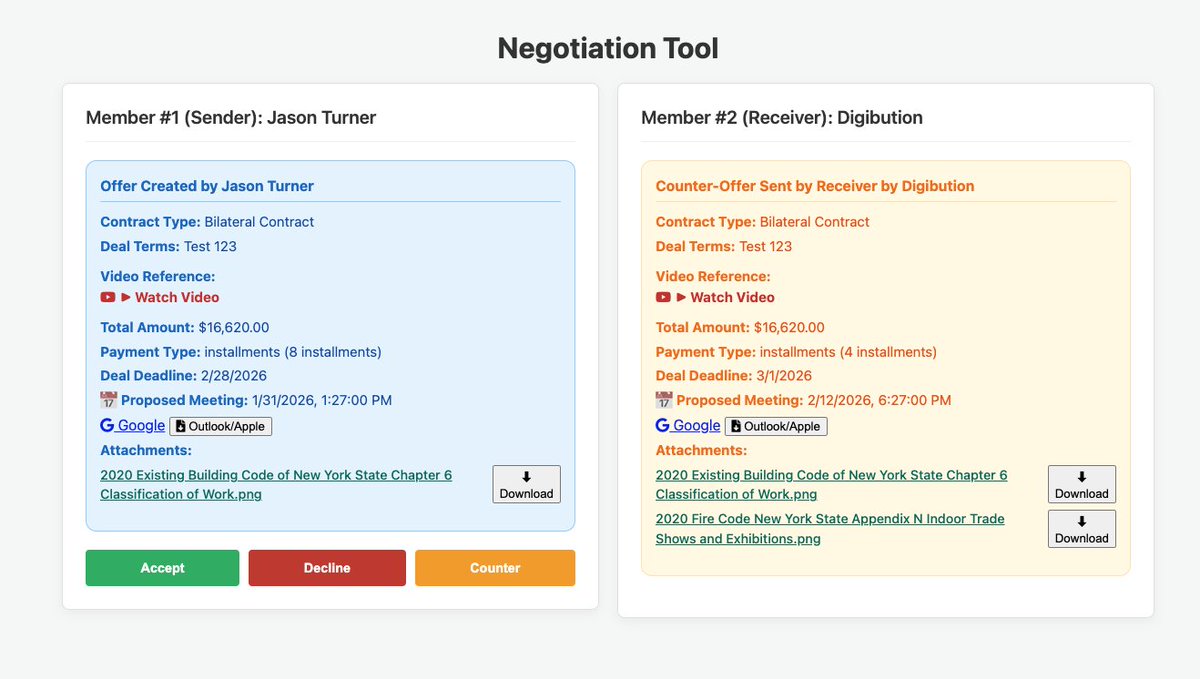This screenshot has width=1200, height=679.
Task: Click 'Member #1 (Sender): Jason Turner' heading
Action: (231, 118)
